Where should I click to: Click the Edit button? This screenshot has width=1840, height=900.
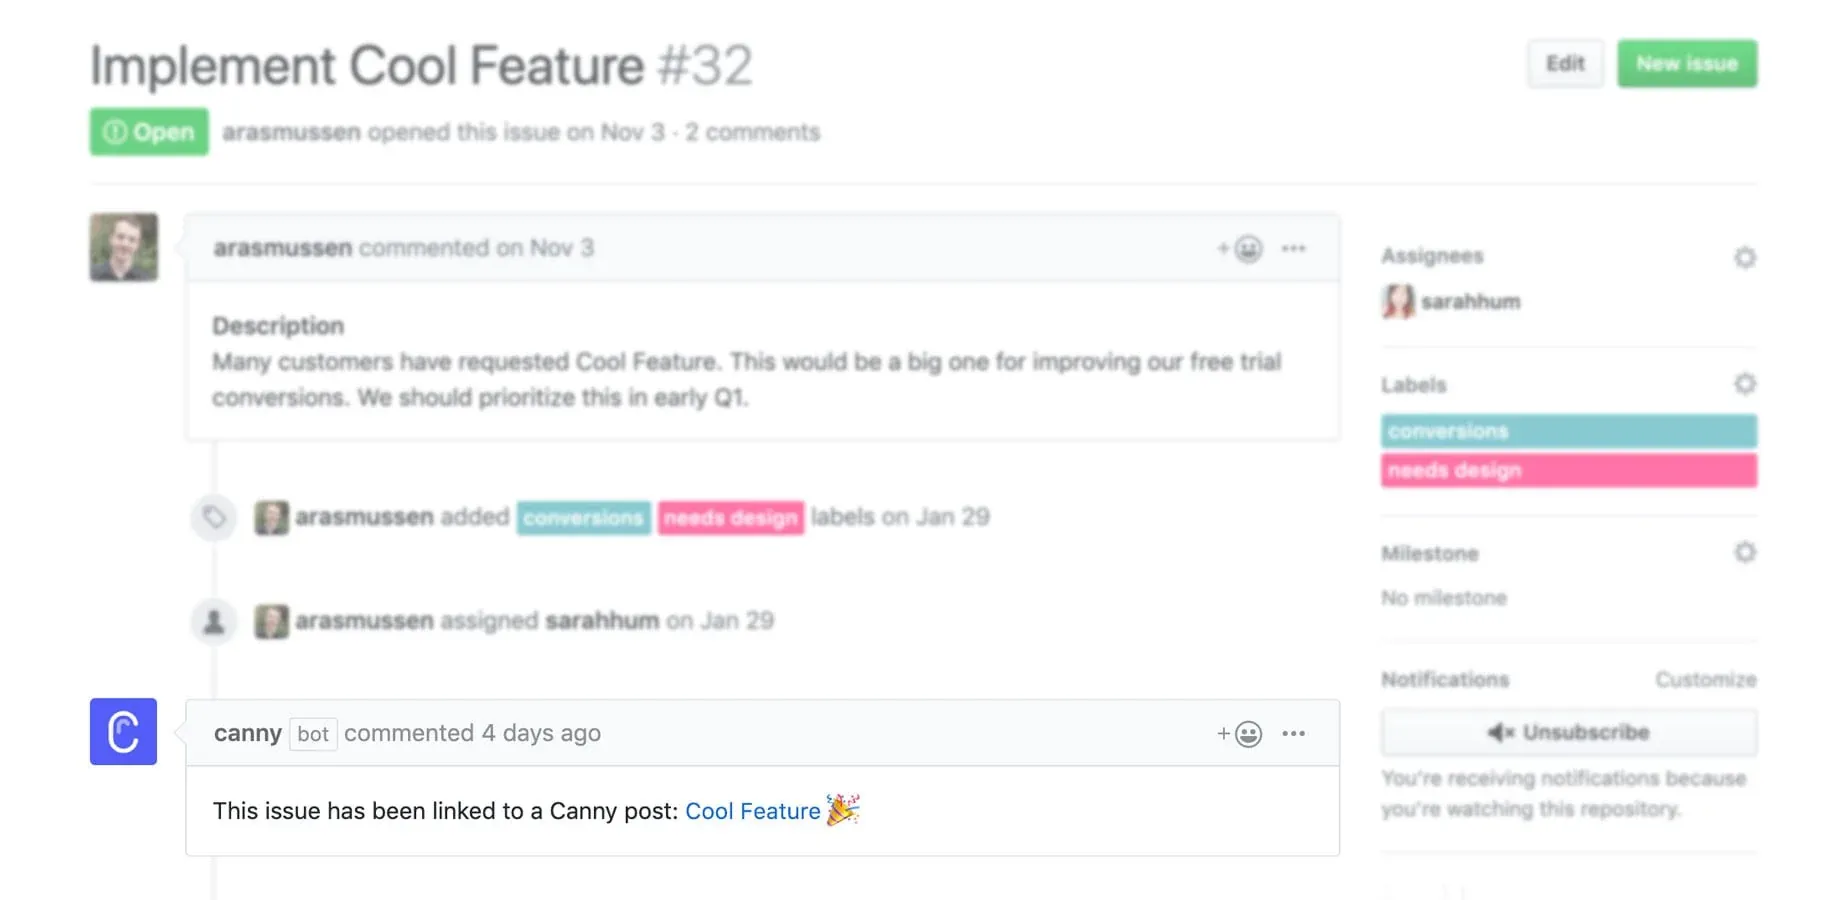(1564, 63)
